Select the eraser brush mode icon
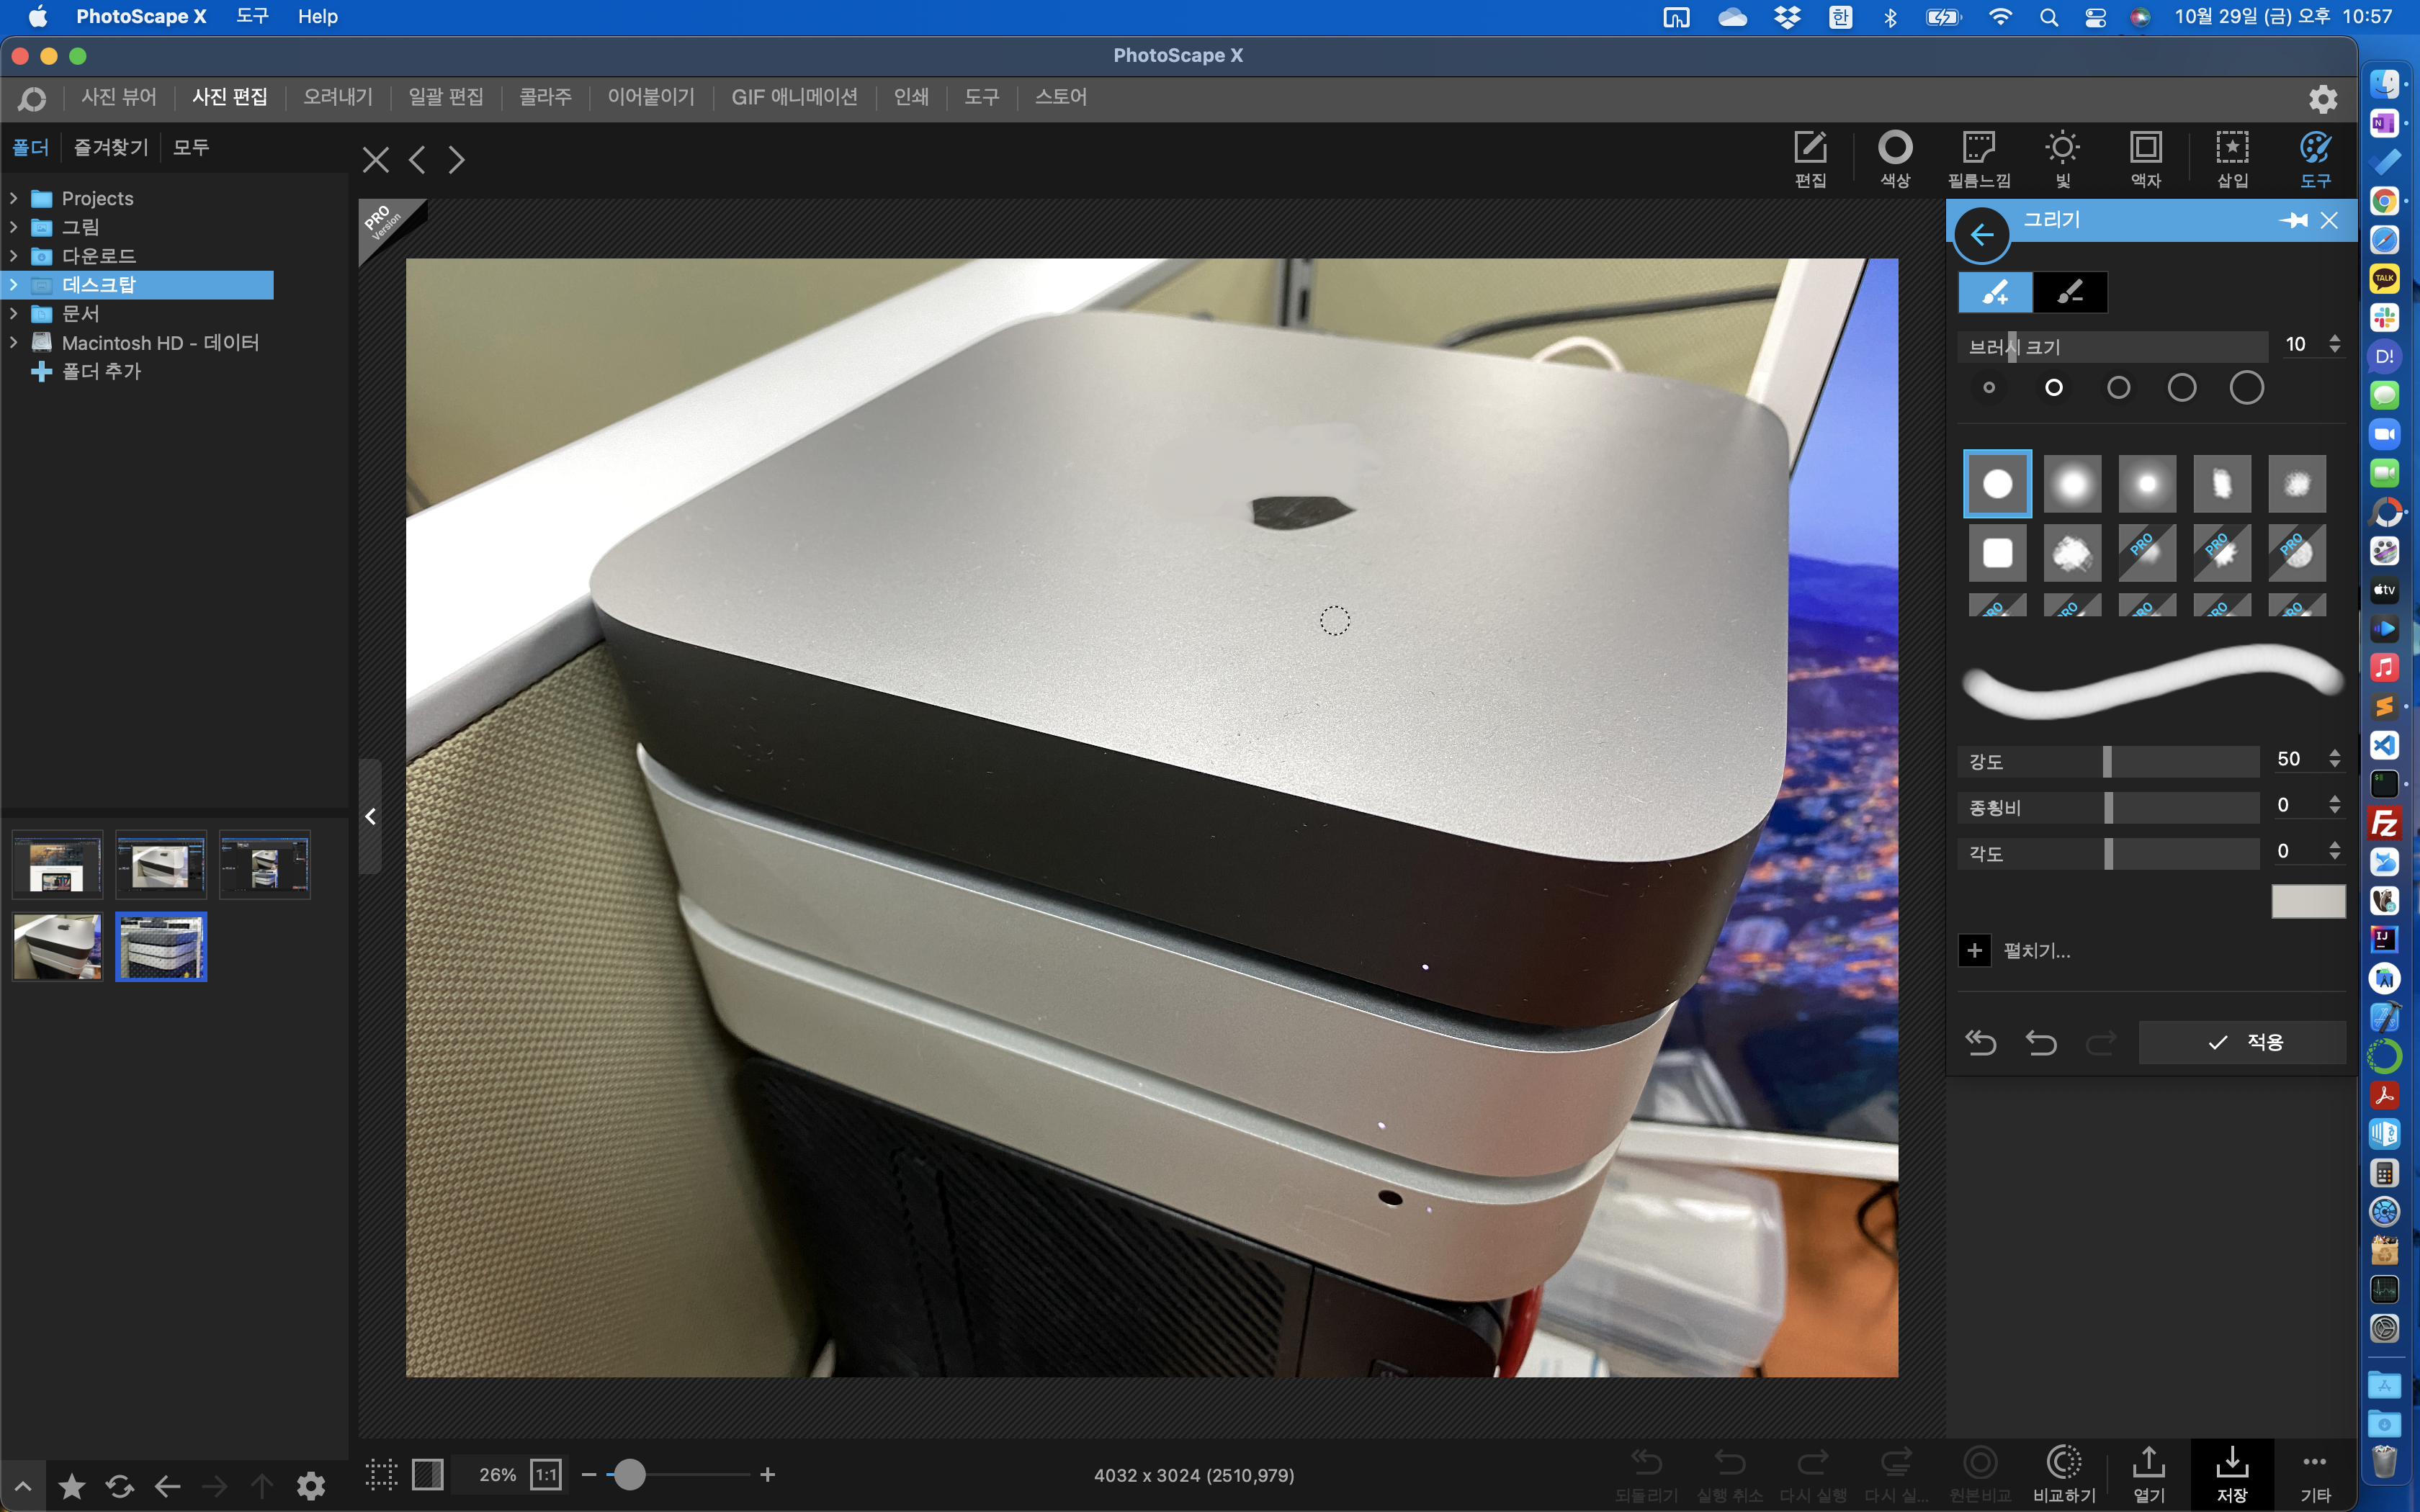 tap(2069, 292)
